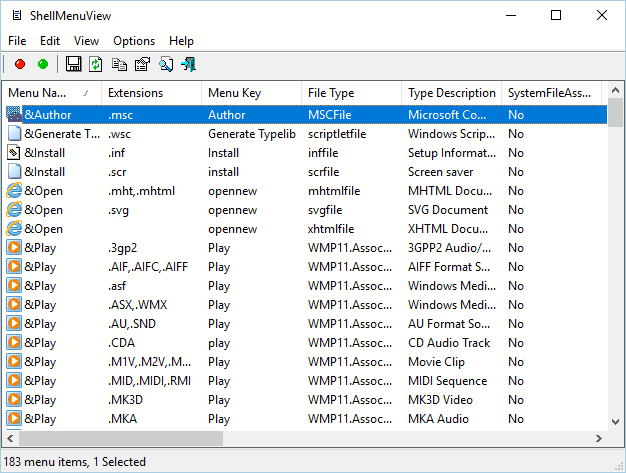Click the .inf extension cell
This screenshot has width=626, height=473.
[x=117, y=152]
